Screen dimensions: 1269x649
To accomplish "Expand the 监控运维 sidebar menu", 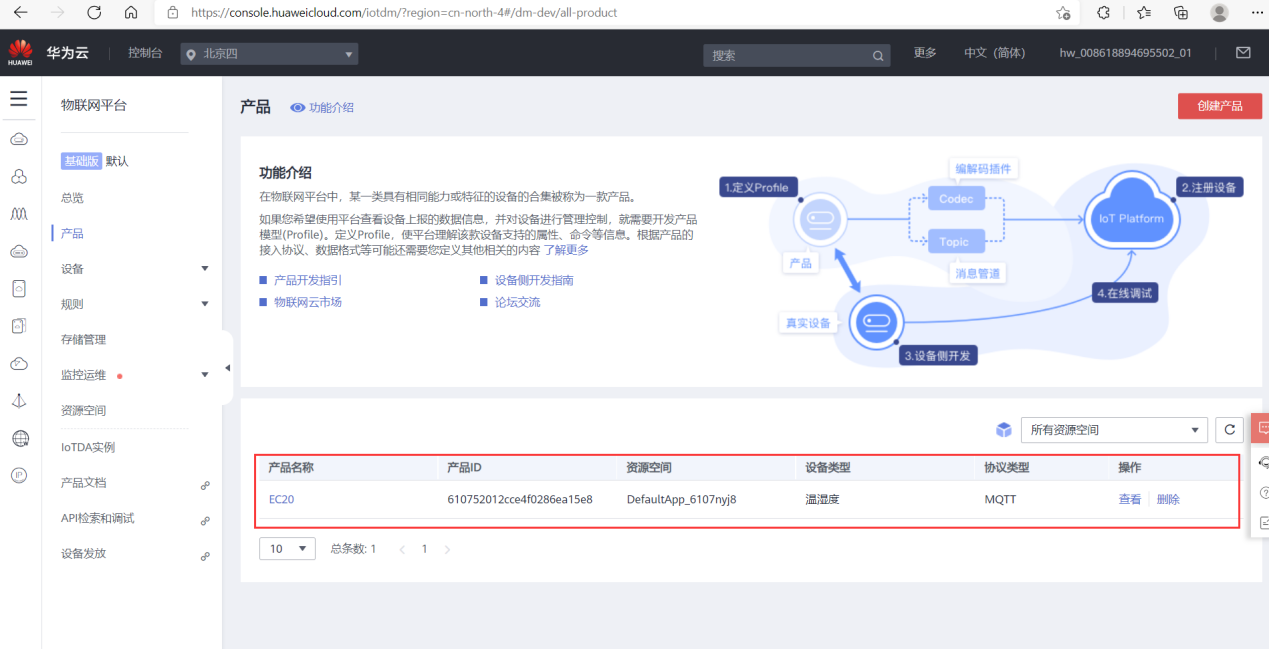I will 205,375.
